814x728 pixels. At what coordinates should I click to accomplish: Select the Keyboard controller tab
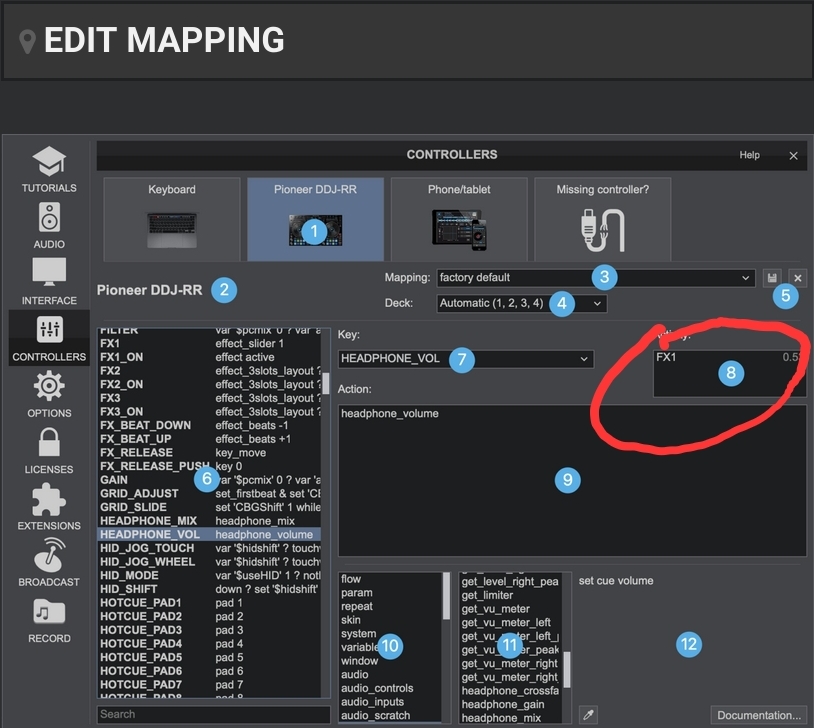tap(172, 219)
